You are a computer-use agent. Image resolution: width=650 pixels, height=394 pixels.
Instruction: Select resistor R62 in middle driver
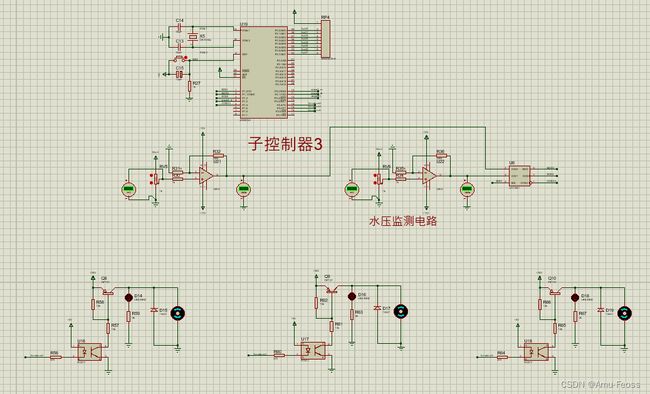316,303
